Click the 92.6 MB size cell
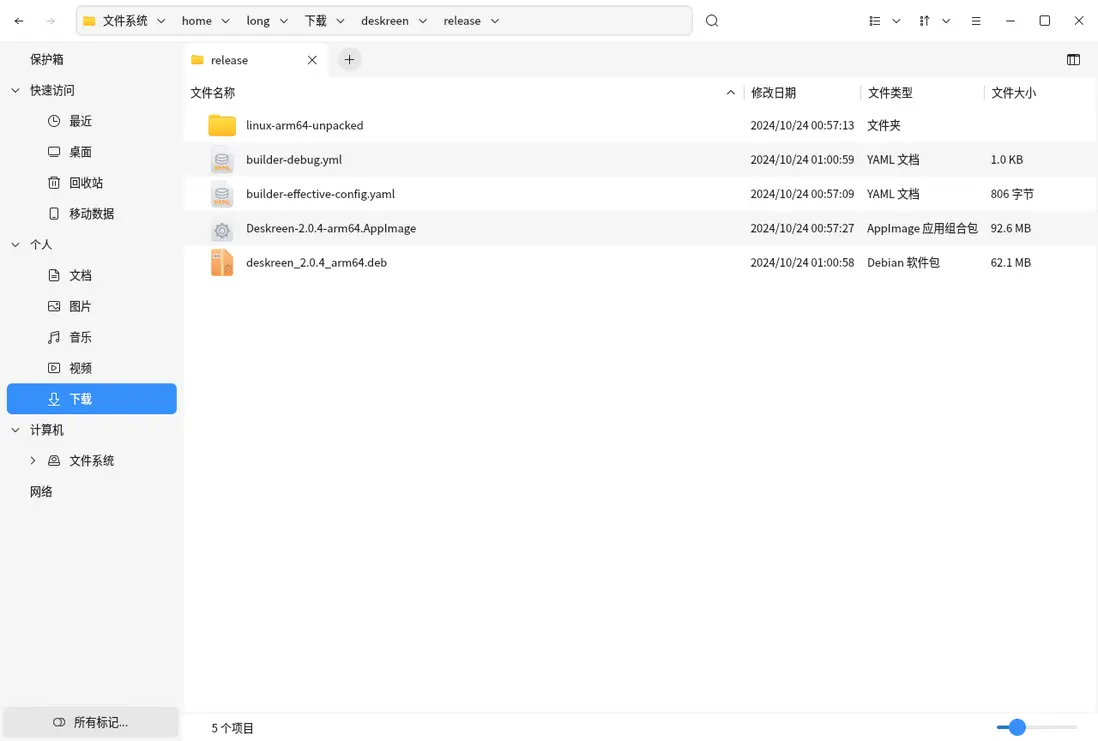Viewport: 1098px width, 741px height. pyautogui.click(x=1010, y=228)
